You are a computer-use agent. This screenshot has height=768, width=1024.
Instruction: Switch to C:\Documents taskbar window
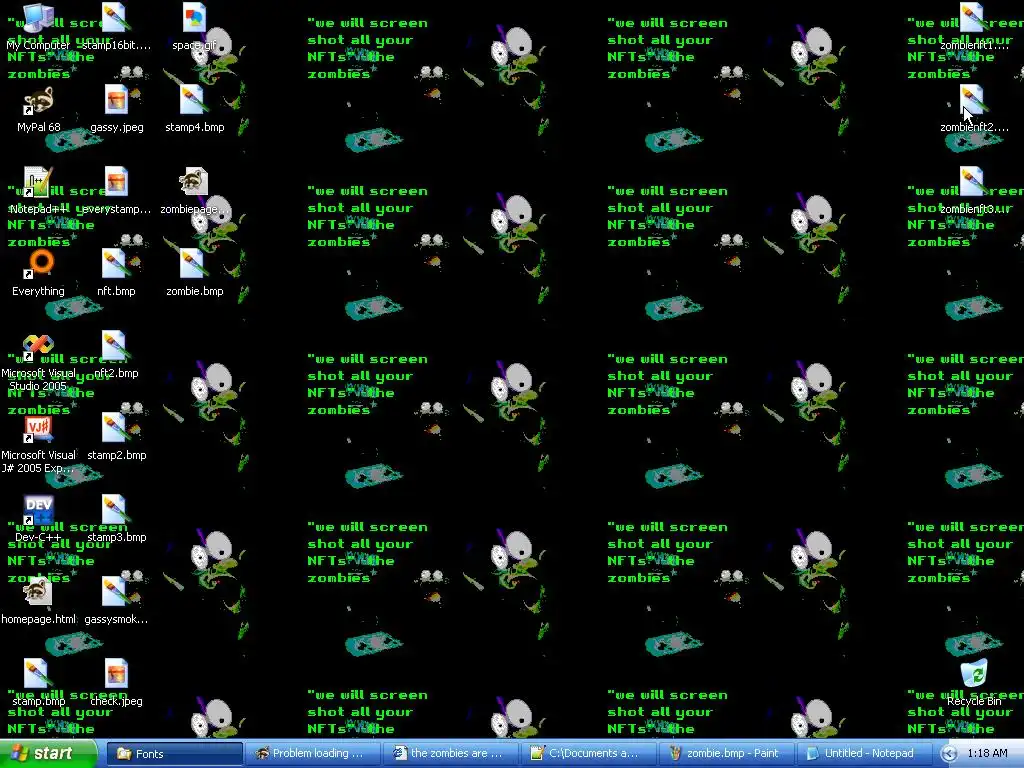click(588, 754)
